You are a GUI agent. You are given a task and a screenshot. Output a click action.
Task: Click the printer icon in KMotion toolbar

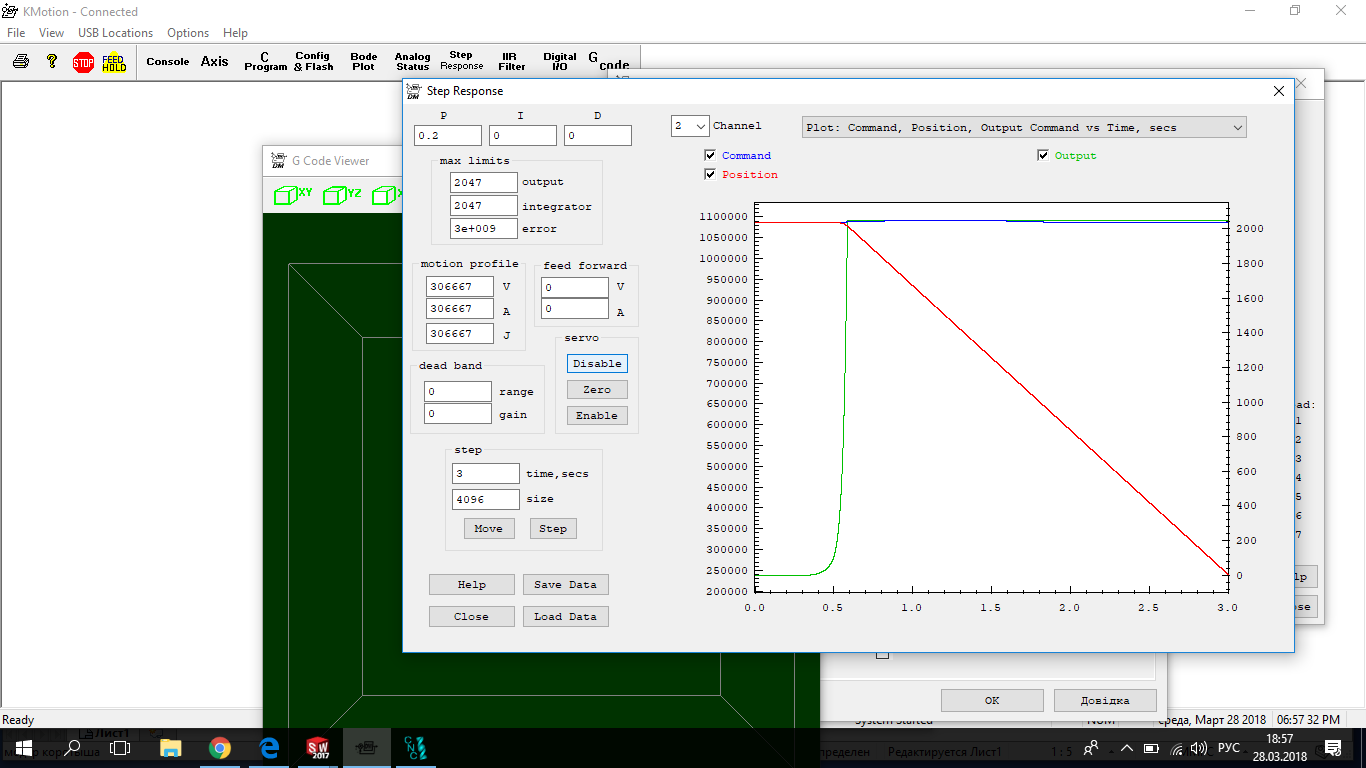coord(21,62)
